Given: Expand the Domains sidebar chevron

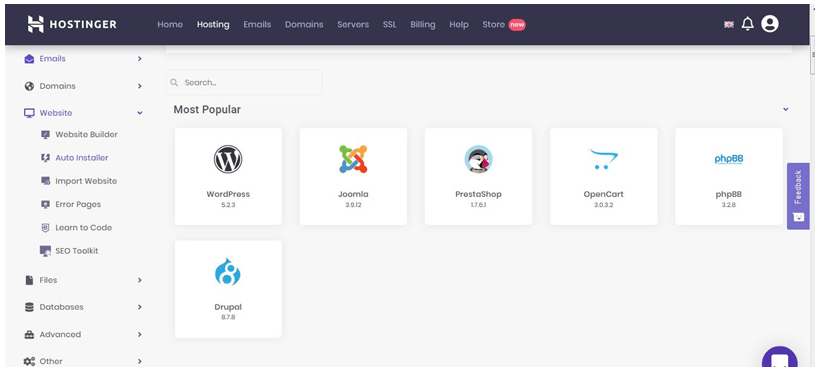Looking at the screenshot, I should point(139,86).
